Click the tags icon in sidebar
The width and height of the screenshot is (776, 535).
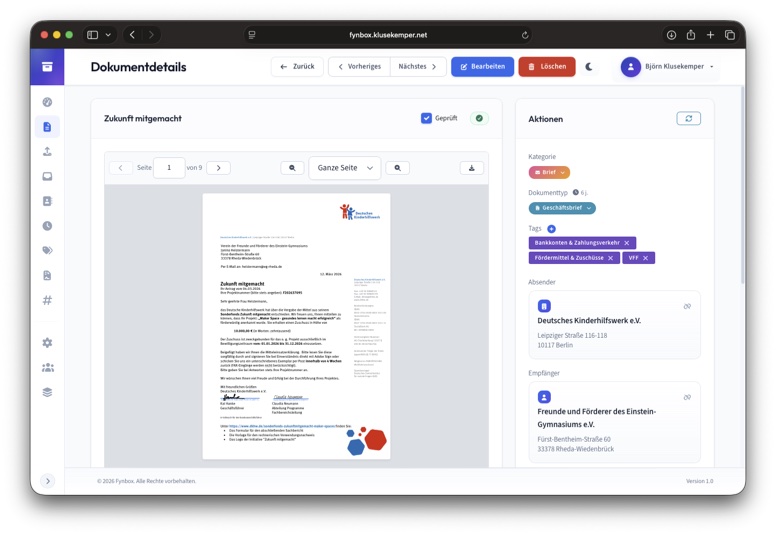[47, 251]
